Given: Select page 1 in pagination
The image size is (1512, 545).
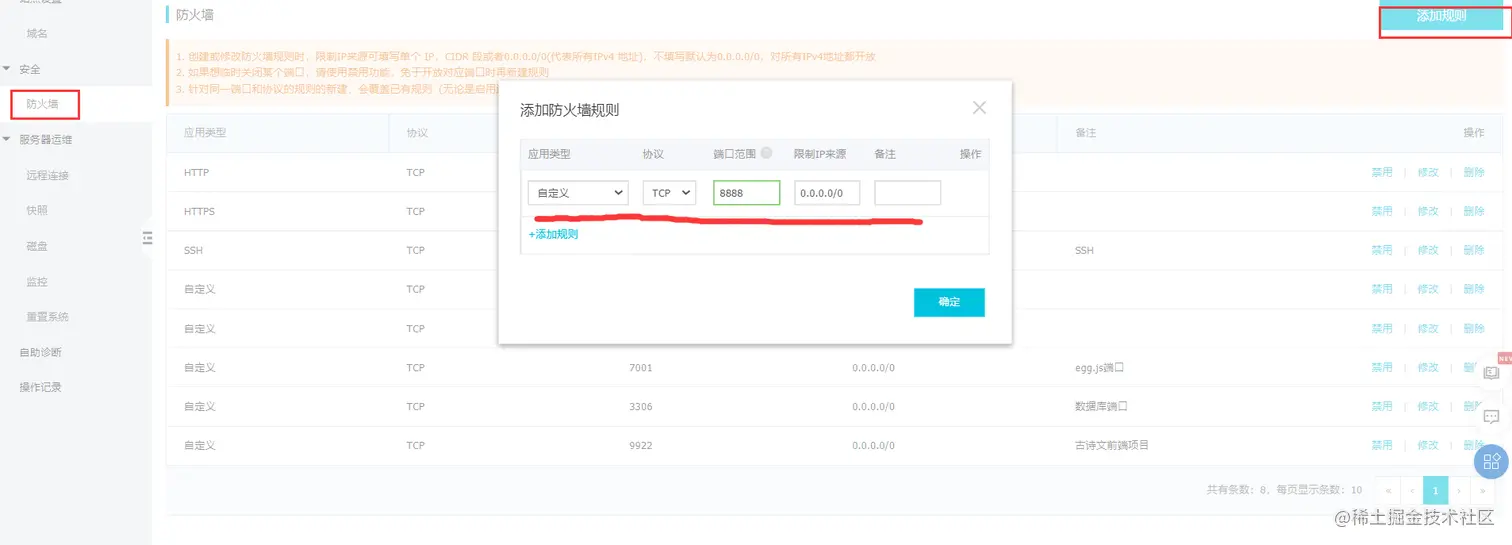Looking at the screenshot, I should 1435,490.
